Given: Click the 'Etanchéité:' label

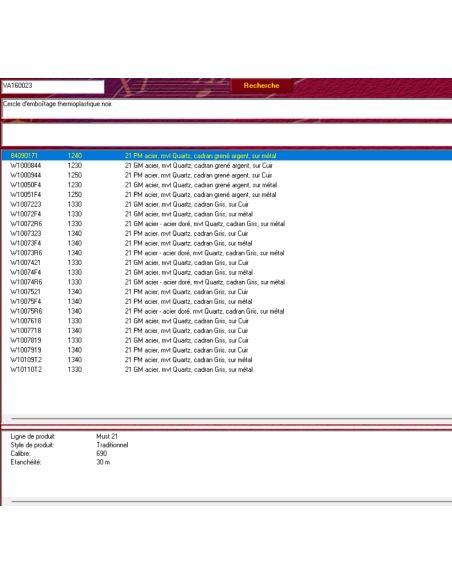Looking at the screenshot, I should point(26,462).
